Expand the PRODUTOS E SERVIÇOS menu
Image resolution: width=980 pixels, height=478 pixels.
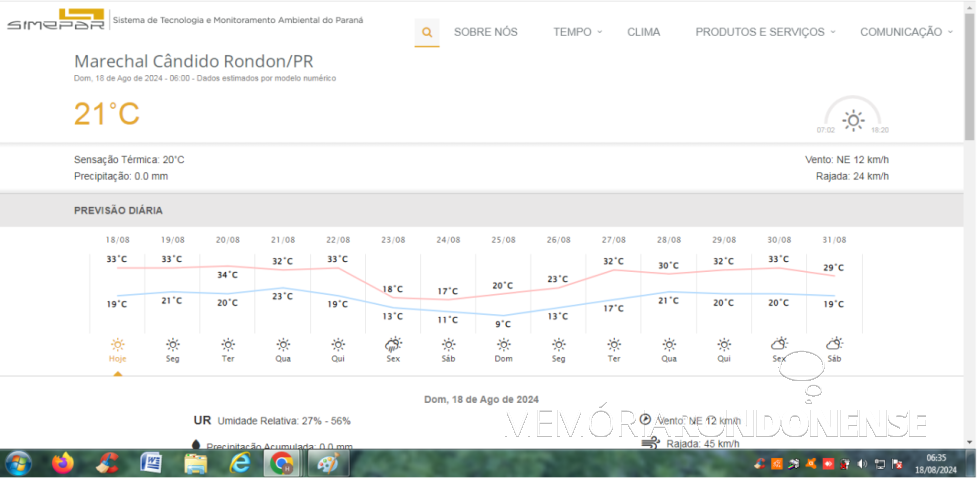(x=765, y=32)
